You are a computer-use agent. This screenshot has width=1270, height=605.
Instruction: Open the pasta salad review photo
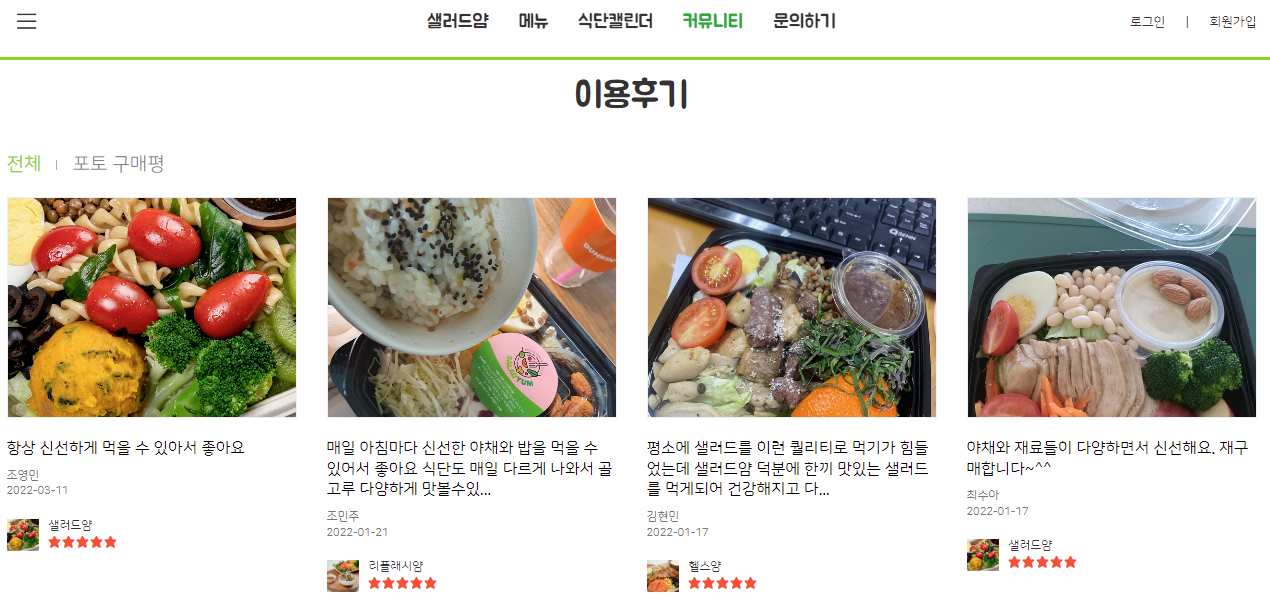[x=152, y=307]
